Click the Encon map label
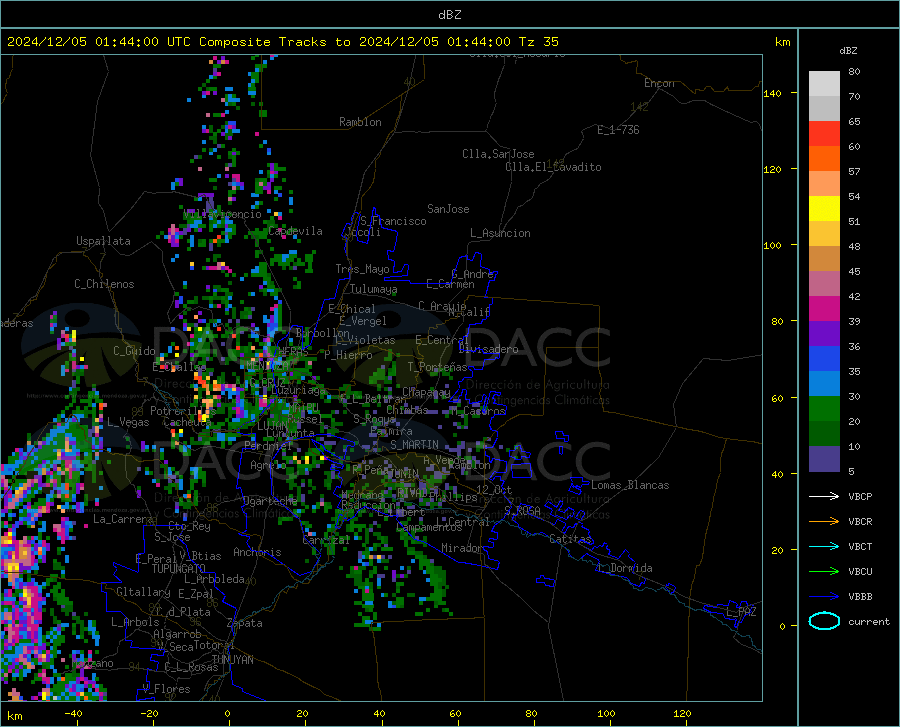Screen dimensions: 900x727 [659, 83]
